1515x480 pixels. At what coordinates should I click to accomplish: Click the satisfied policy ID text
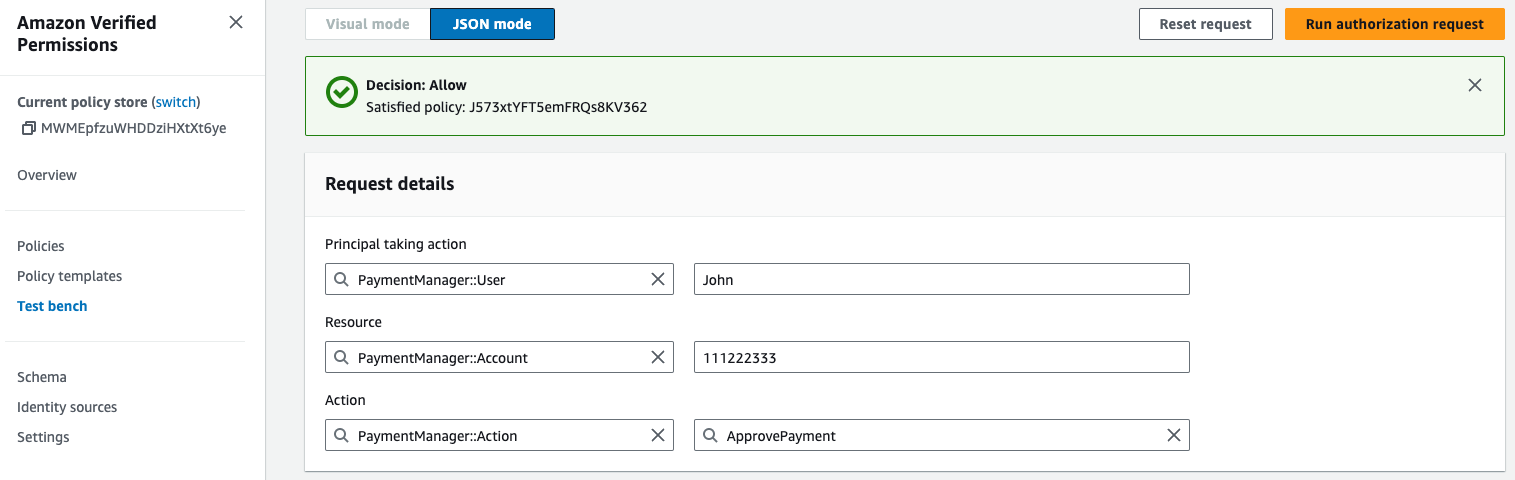click(x=558, y=107)
